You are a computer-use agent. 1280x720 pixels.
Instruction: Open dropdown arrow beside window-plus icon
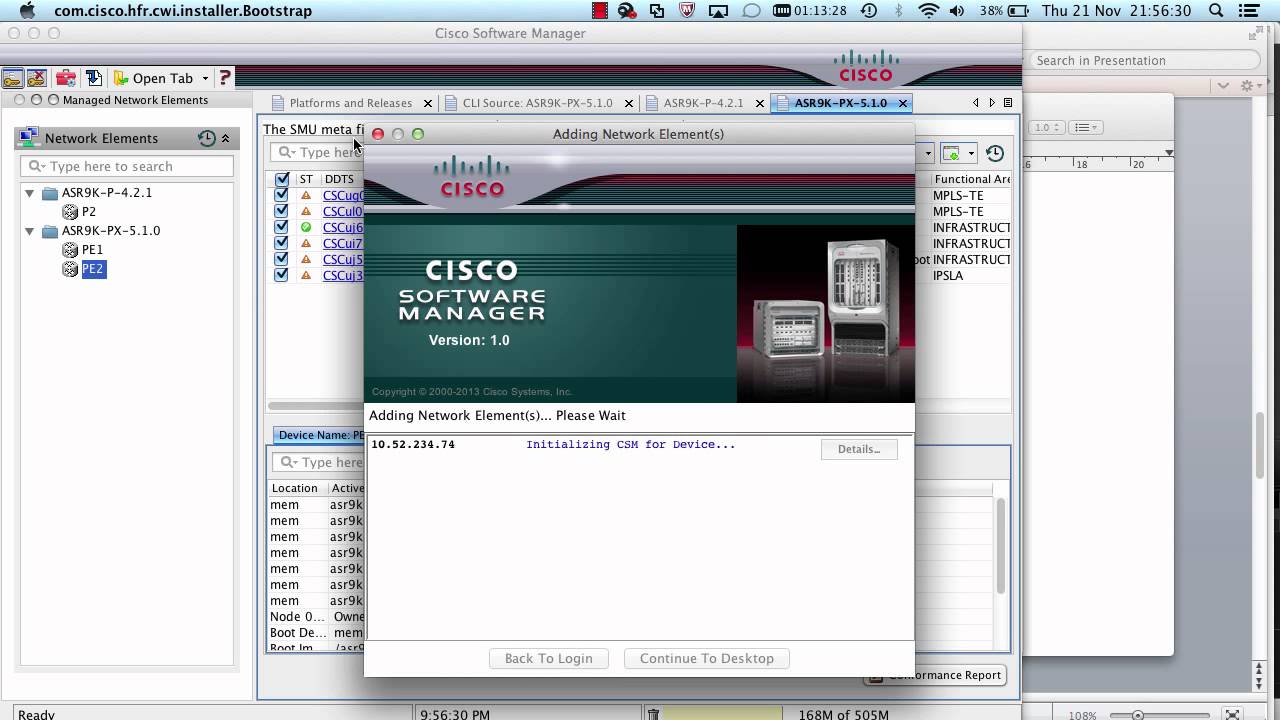click(970, 154)
